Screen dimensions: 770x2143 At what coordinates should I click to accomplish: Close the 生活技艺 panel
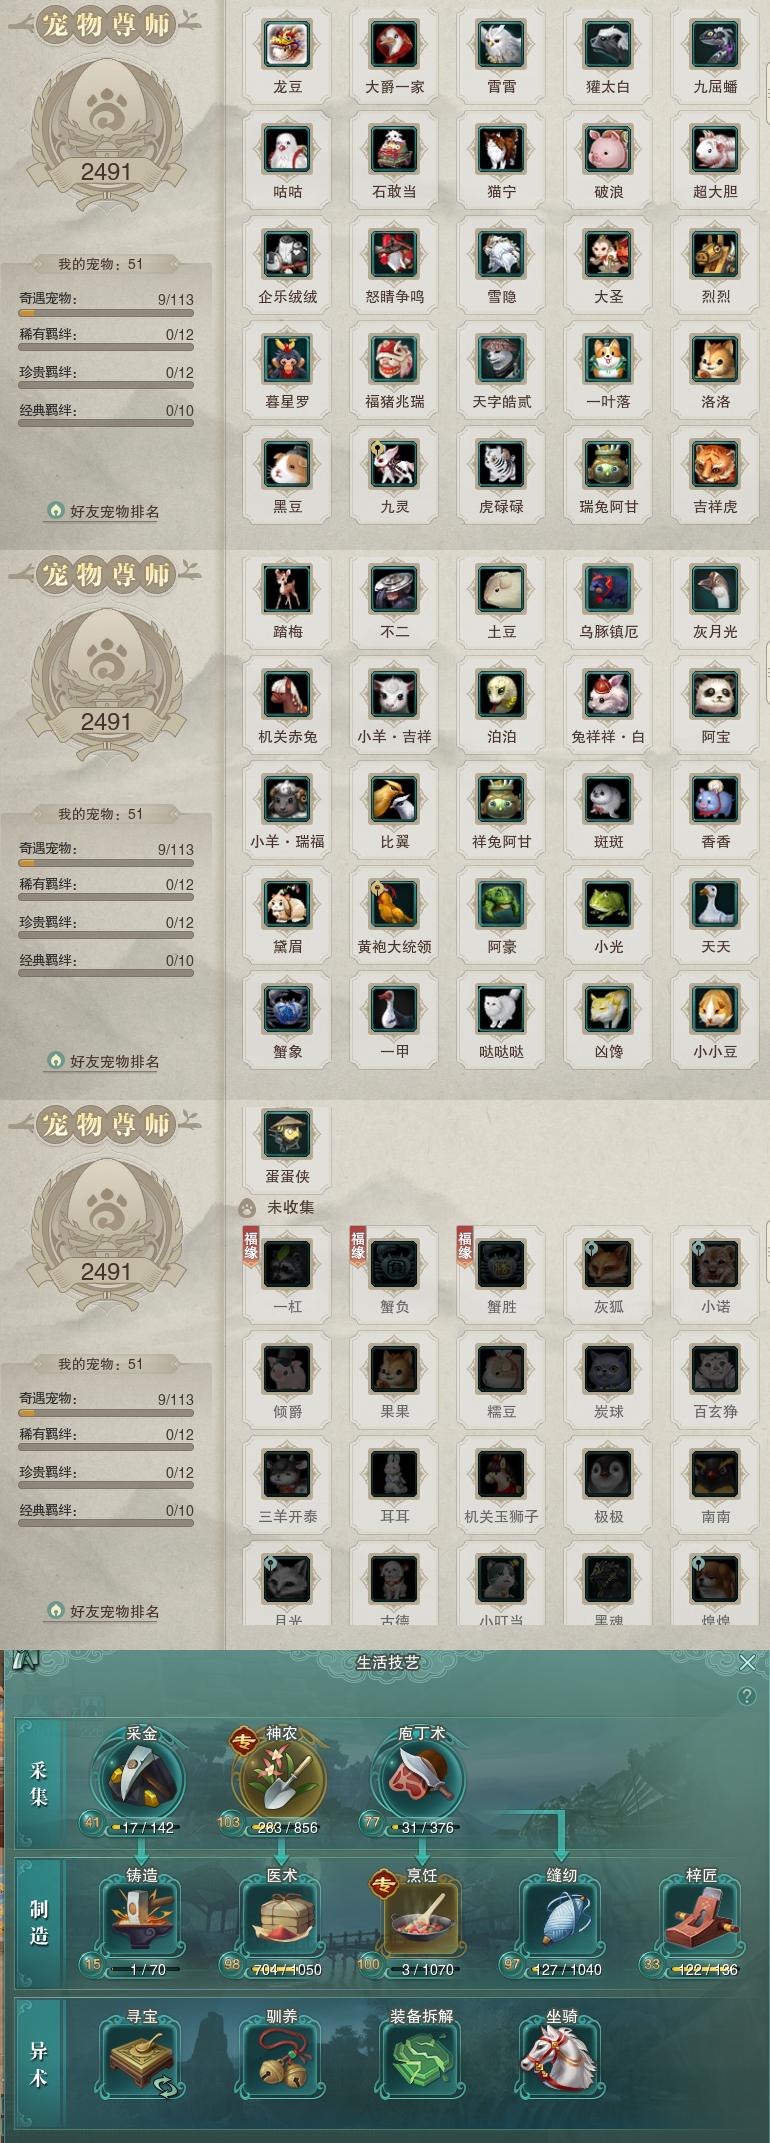(x=747, y=1662)
